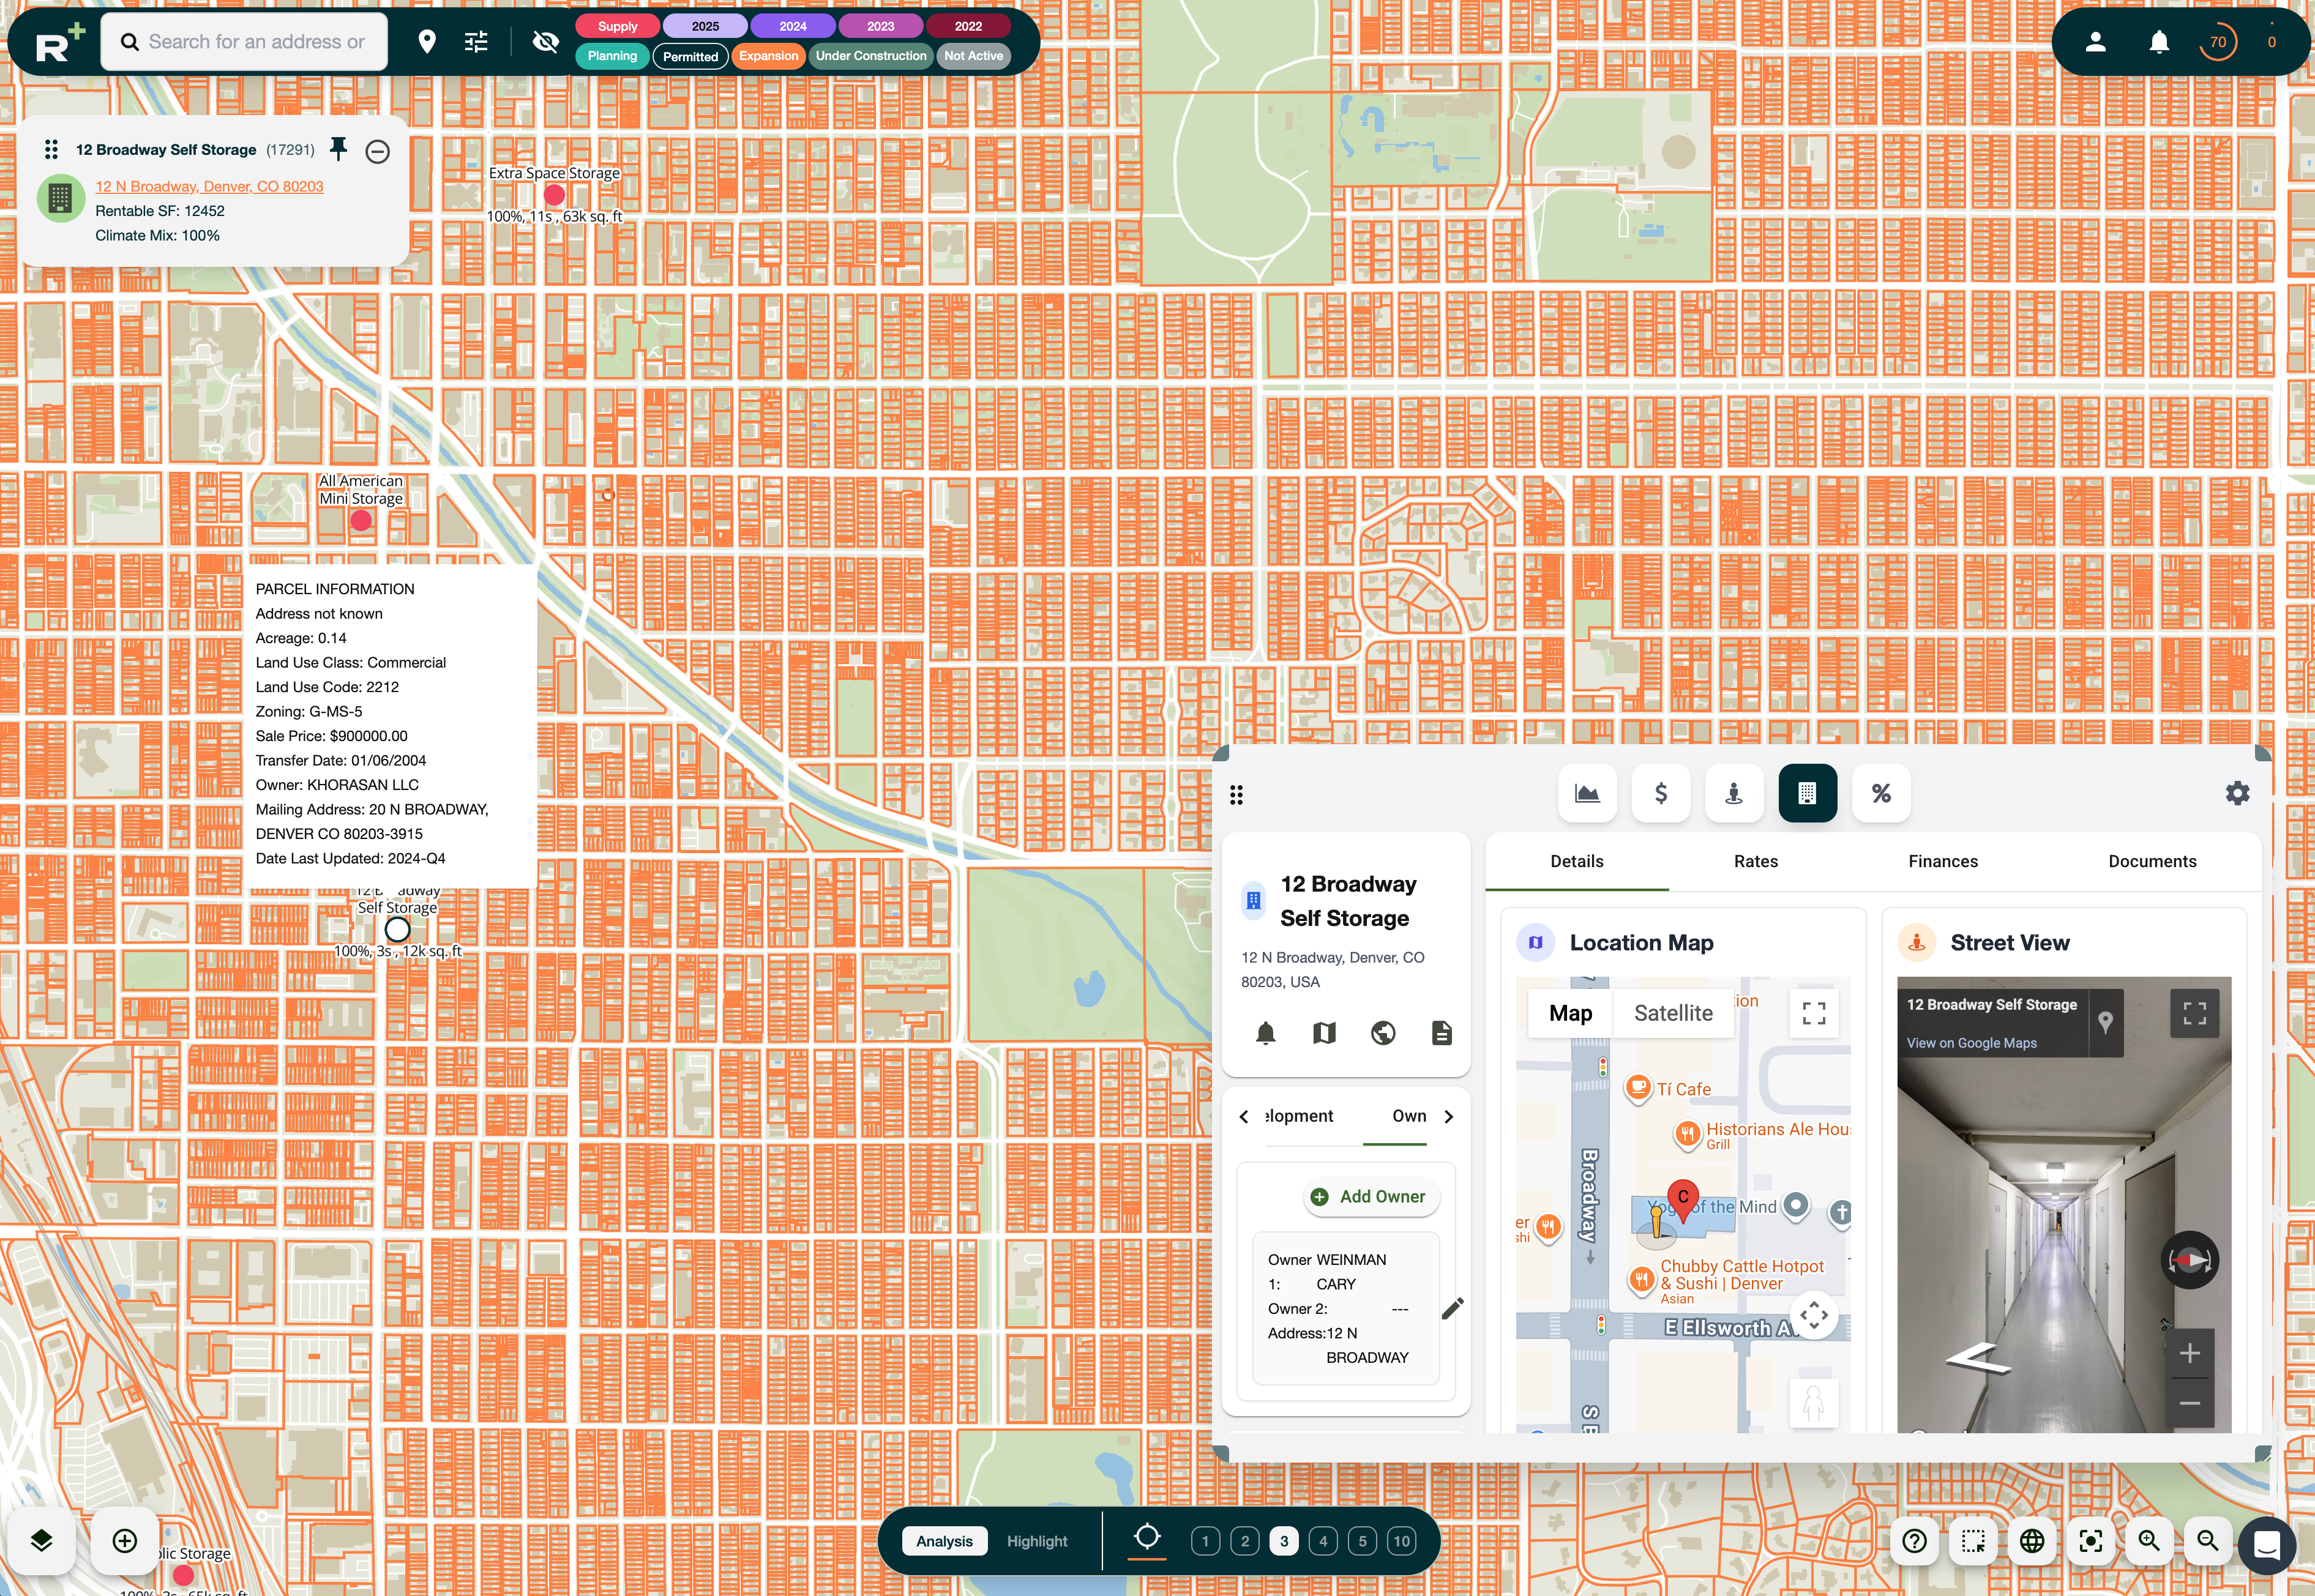Open the help question mark icon
2315x1596 pixels.
(1914, 1541)
